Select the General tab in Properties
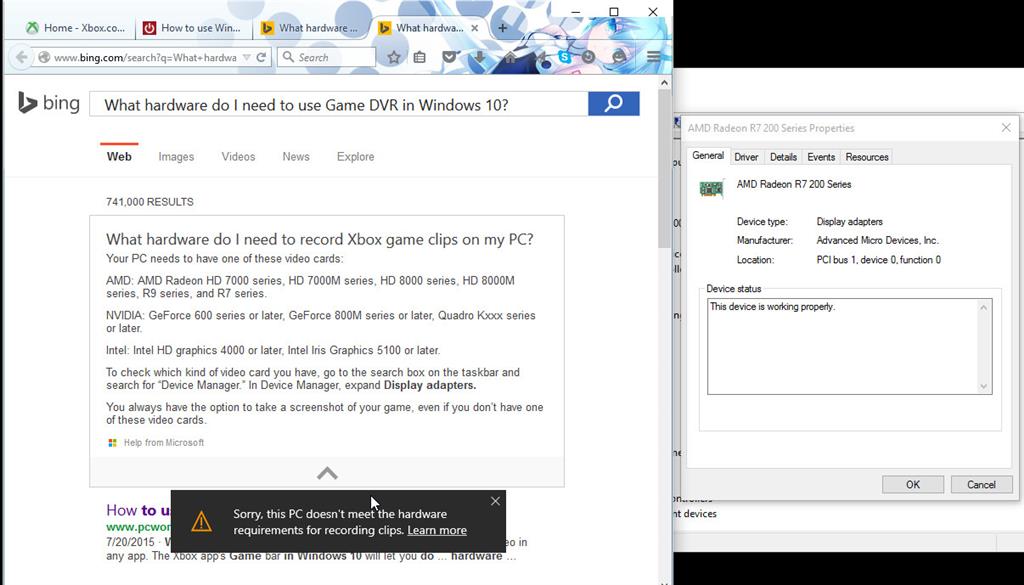Viewport: 1024px width, 585px height. [x=708, y=155]
